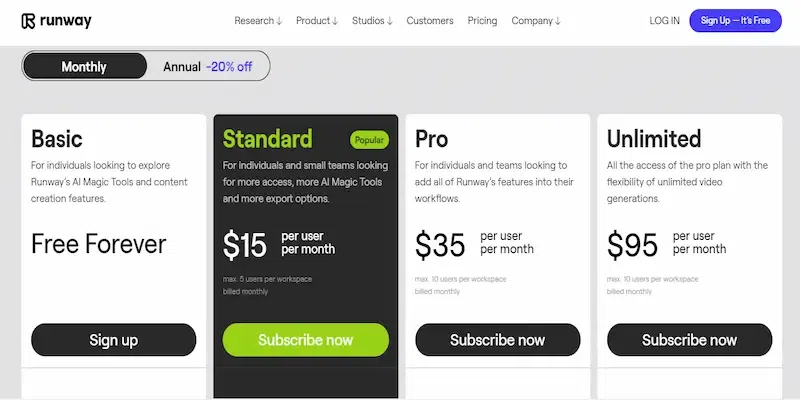The height and width of the screenshot is (400, 800).
Task: Open the Studios dropdown menu
Action: point(374,20)
